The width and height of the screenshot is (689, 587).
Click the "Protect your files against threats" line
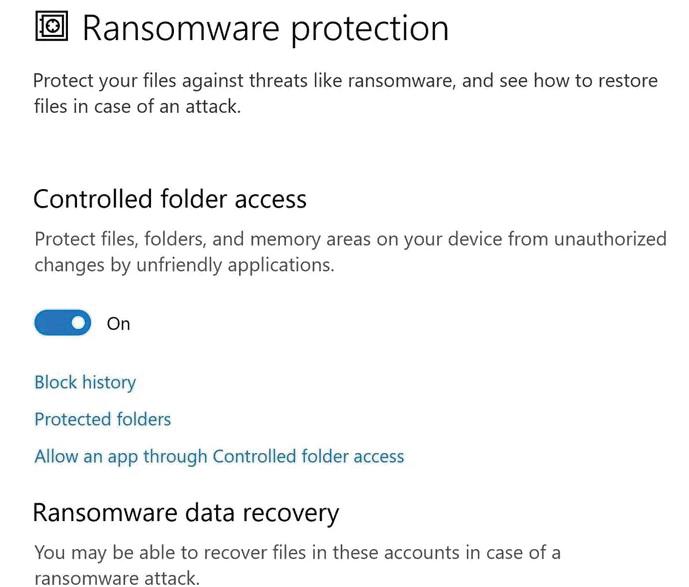click(x=345, y=80)
